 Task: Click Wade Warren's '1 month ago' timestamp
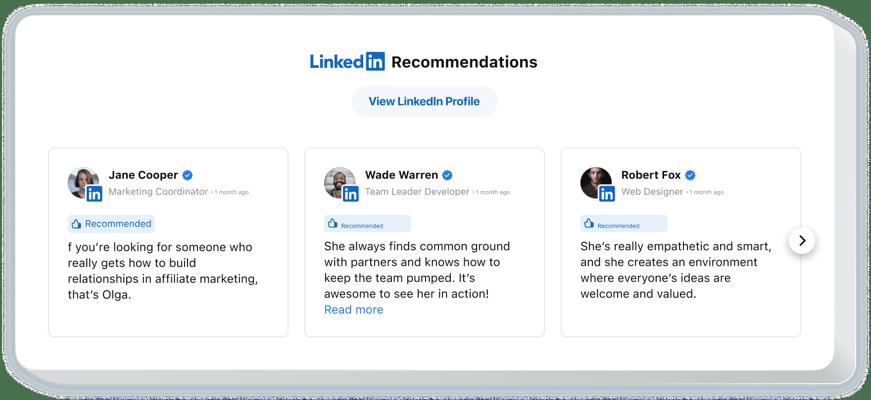click(492, 192)
